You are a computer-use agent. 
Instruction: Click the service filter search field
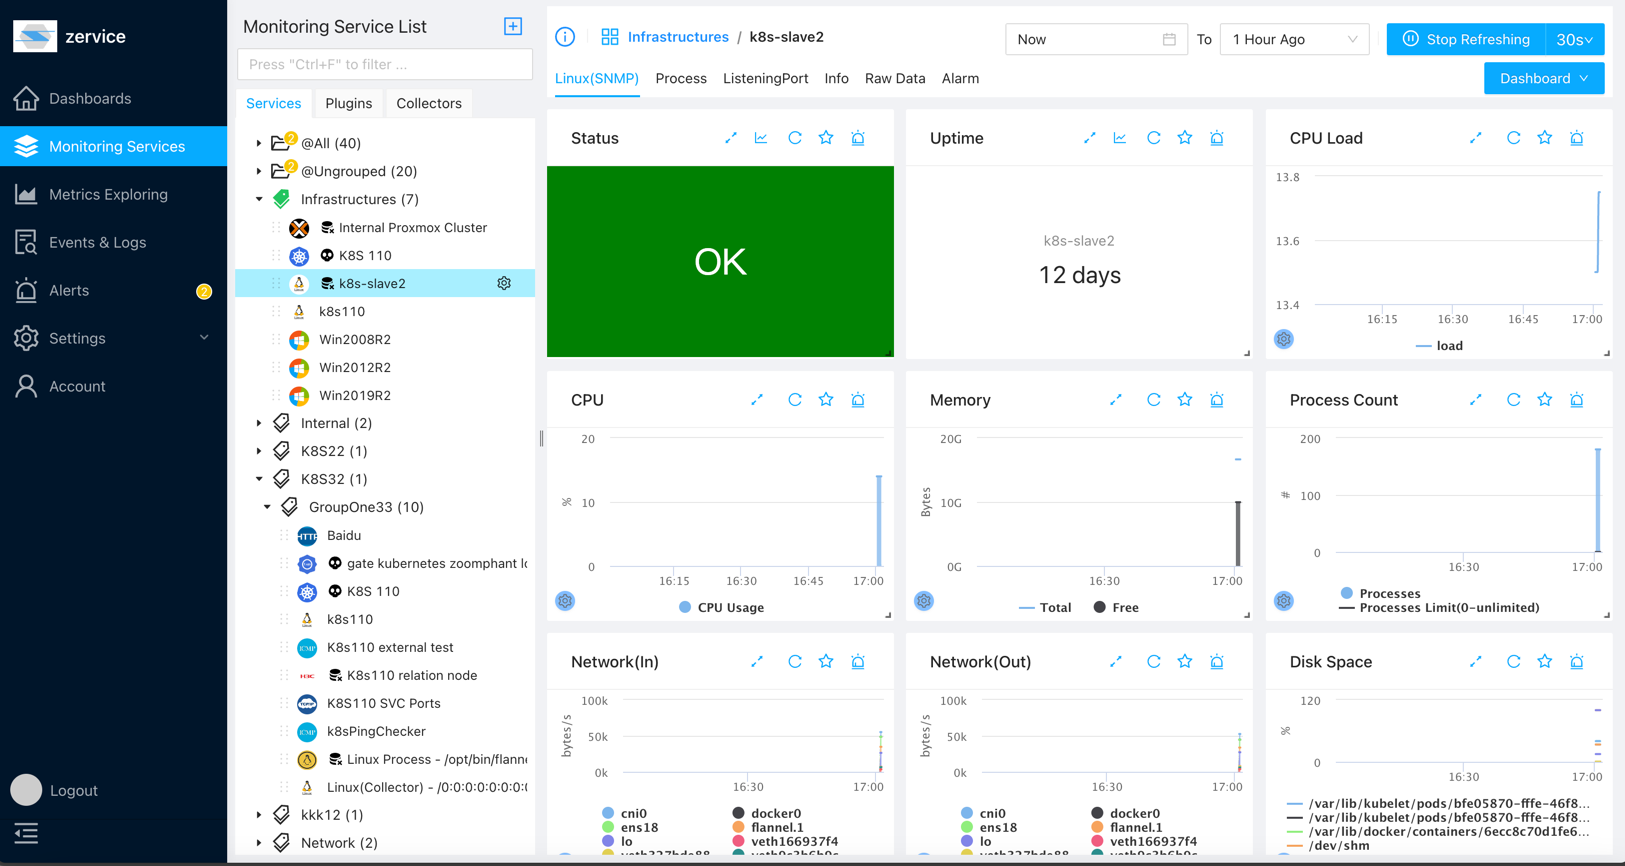point(385,64)
